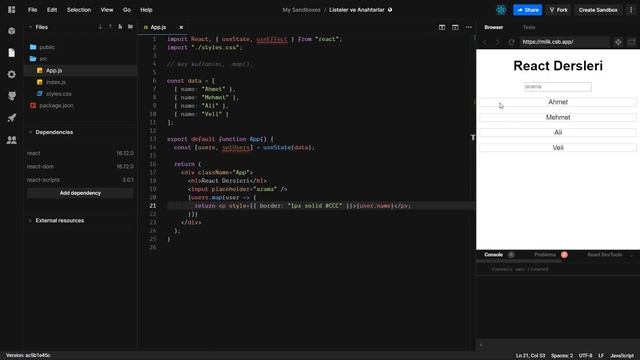640x360 pixels.
Task: Click the Create Sandbox button
Action: coord(598,10)
